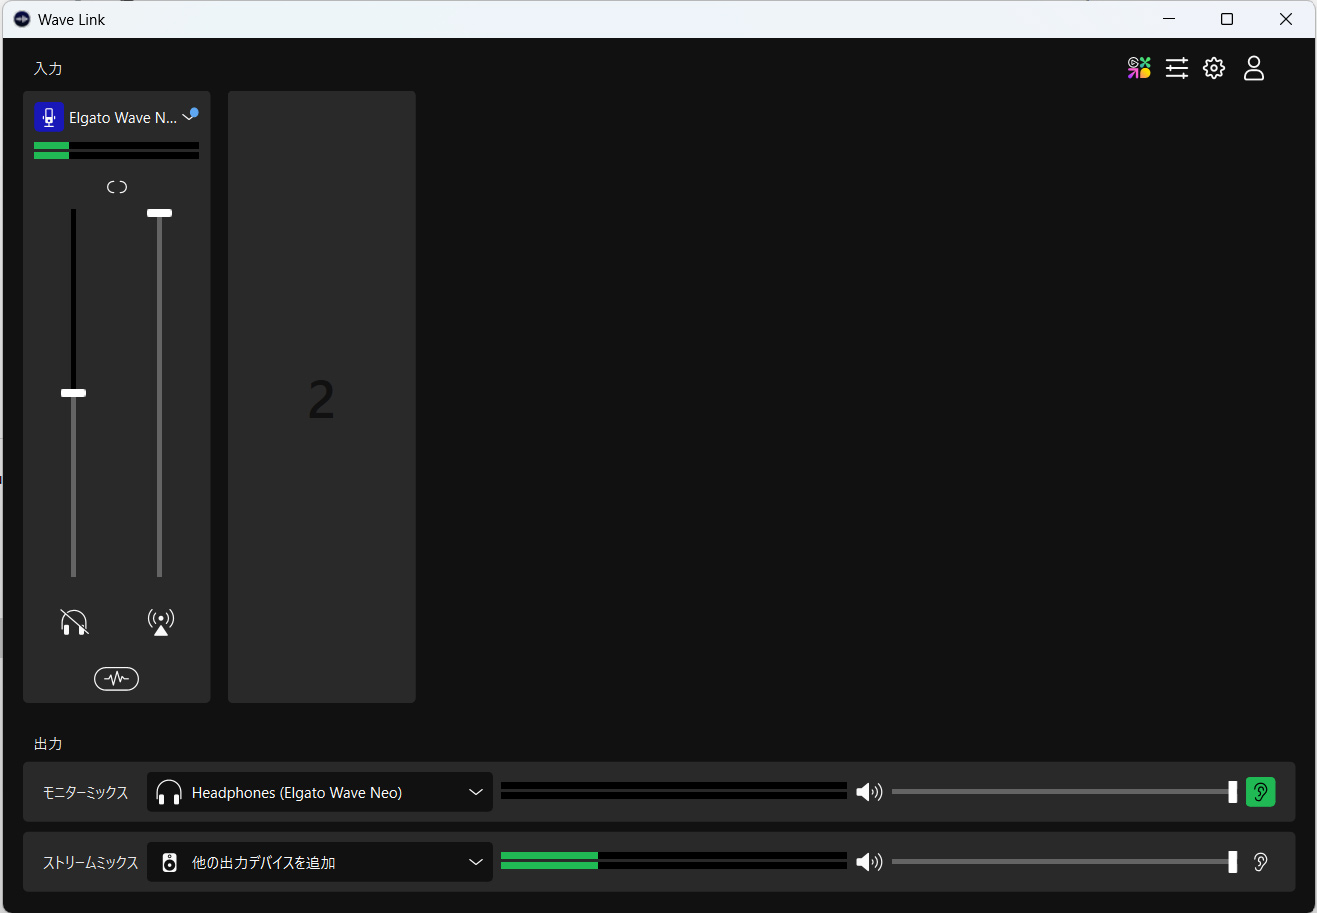Open the colorful Marketplace icon
The width and height of the screenshot is (1317, 913).
pyautogui.click(x=1139, y=68)
